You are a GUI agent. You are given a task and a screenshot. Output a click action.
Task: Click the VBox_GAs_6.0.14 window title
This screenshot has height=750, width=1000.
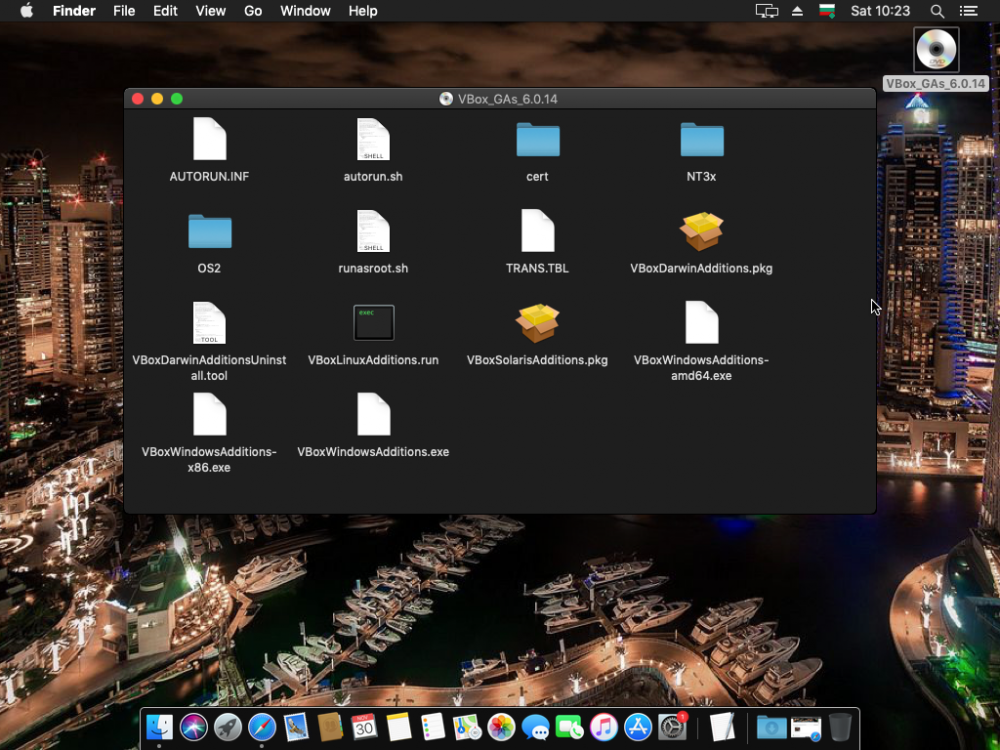(x=508, y=99)
